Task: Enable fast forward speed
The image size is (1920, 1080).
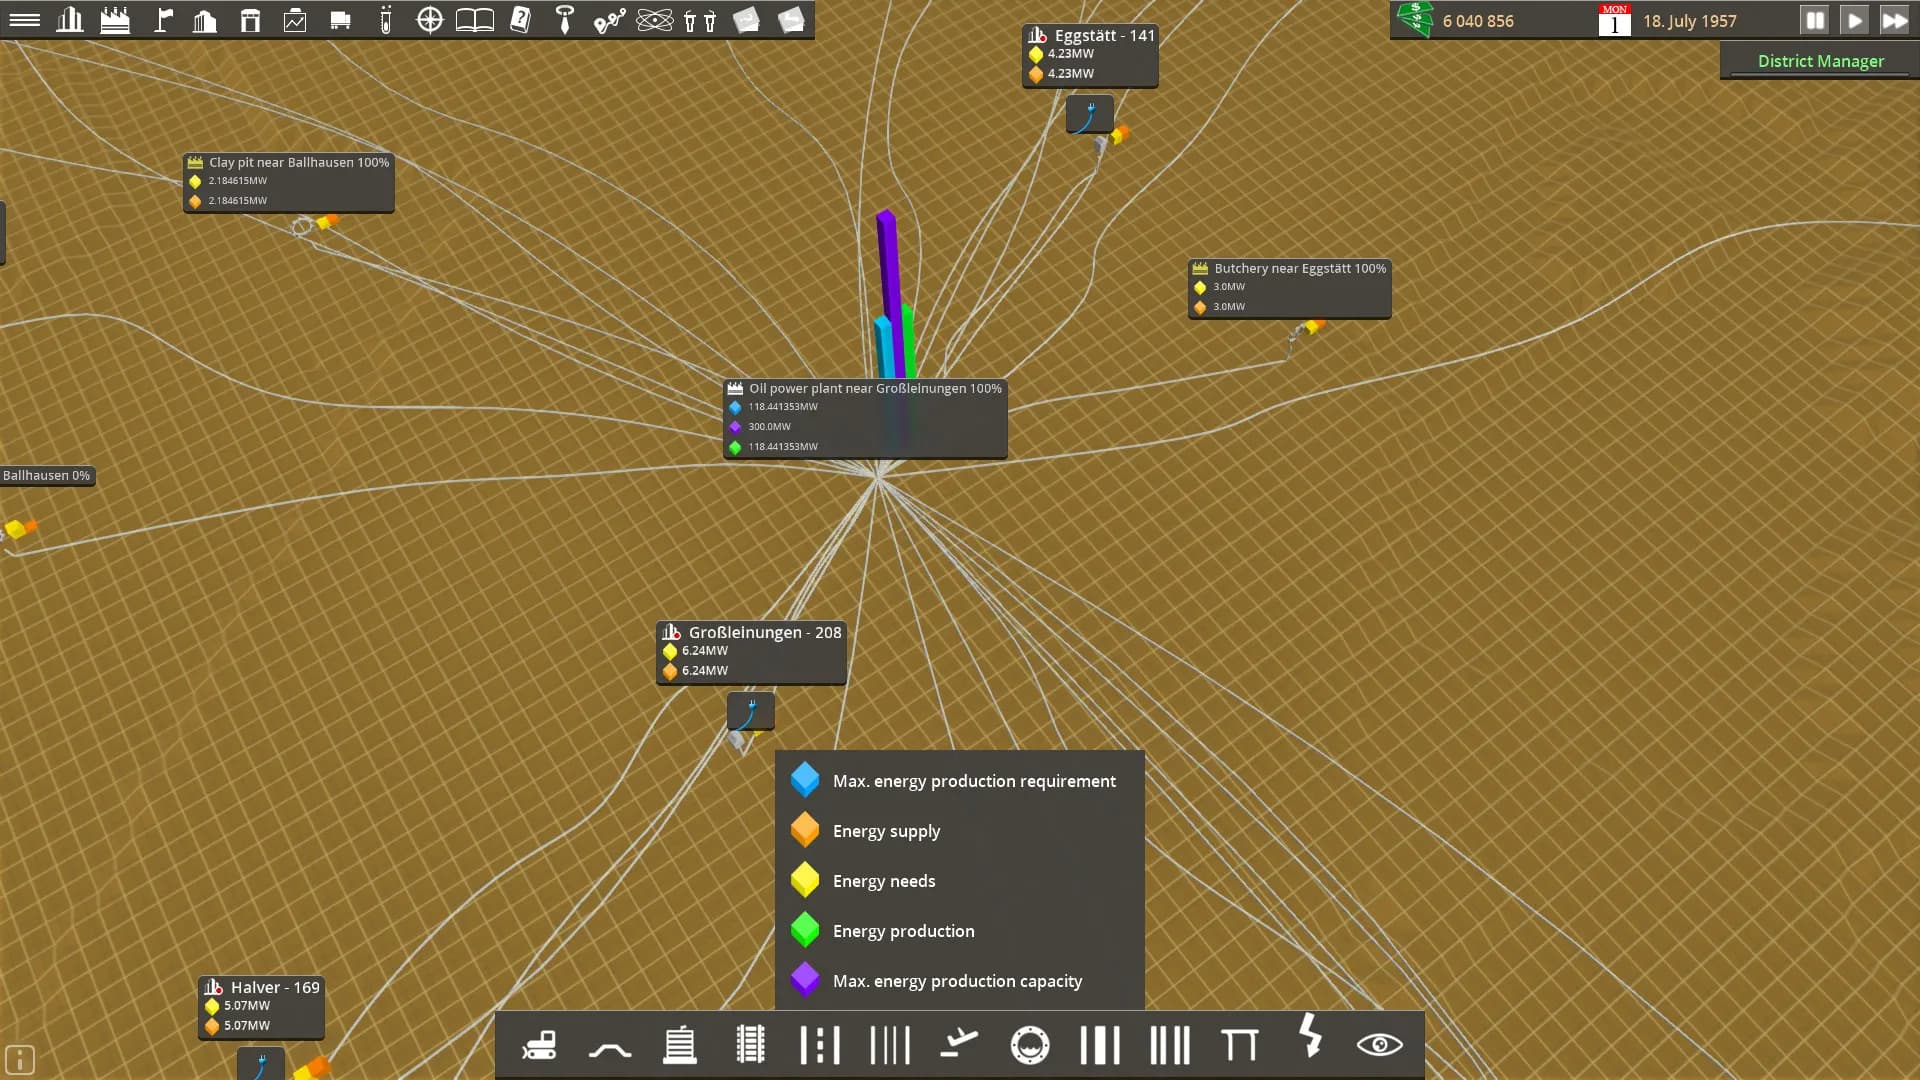Action: tap(1895, 19)
